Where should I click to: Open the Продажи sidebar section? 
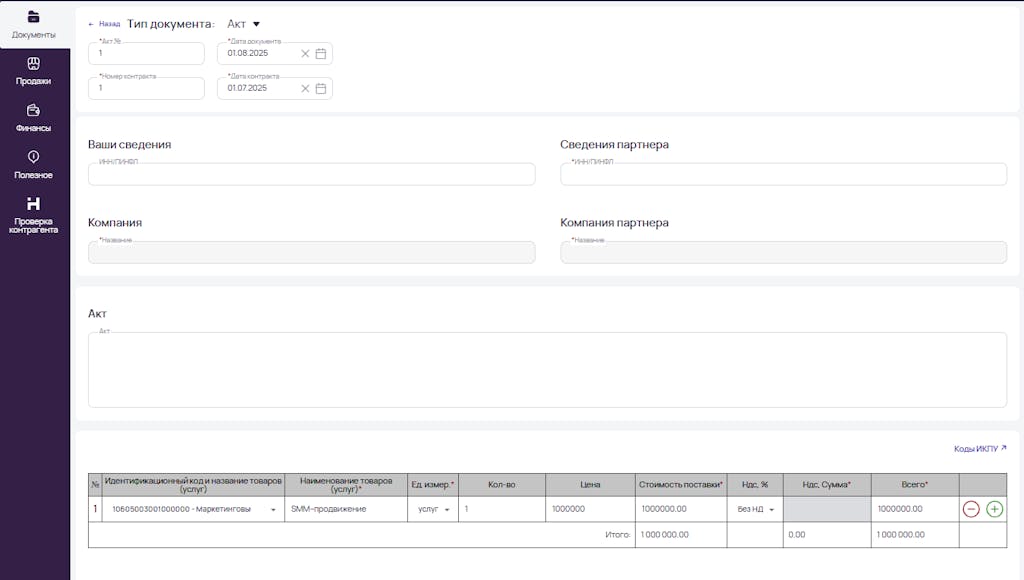[x=33, y=72]
